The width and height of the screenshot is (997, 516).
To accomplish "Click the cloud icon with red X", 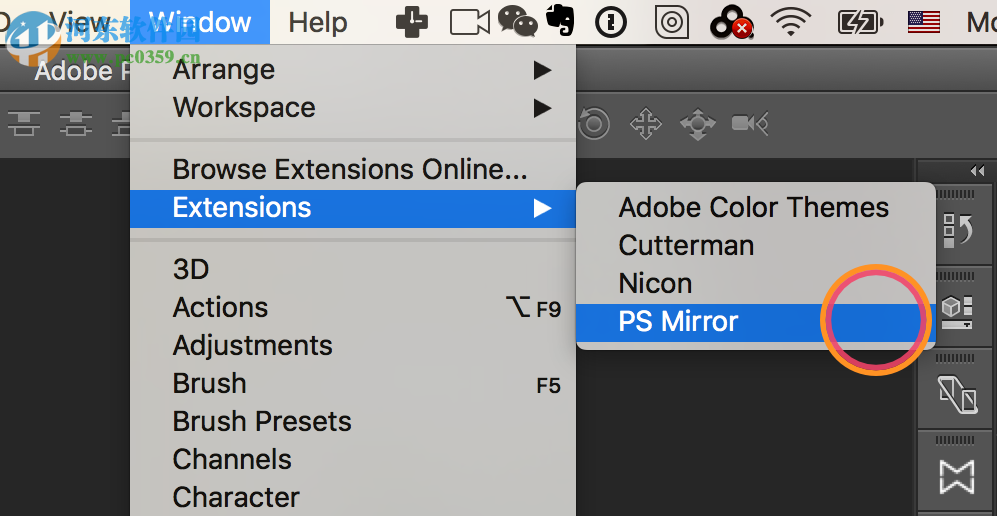I will click(731, 23).
